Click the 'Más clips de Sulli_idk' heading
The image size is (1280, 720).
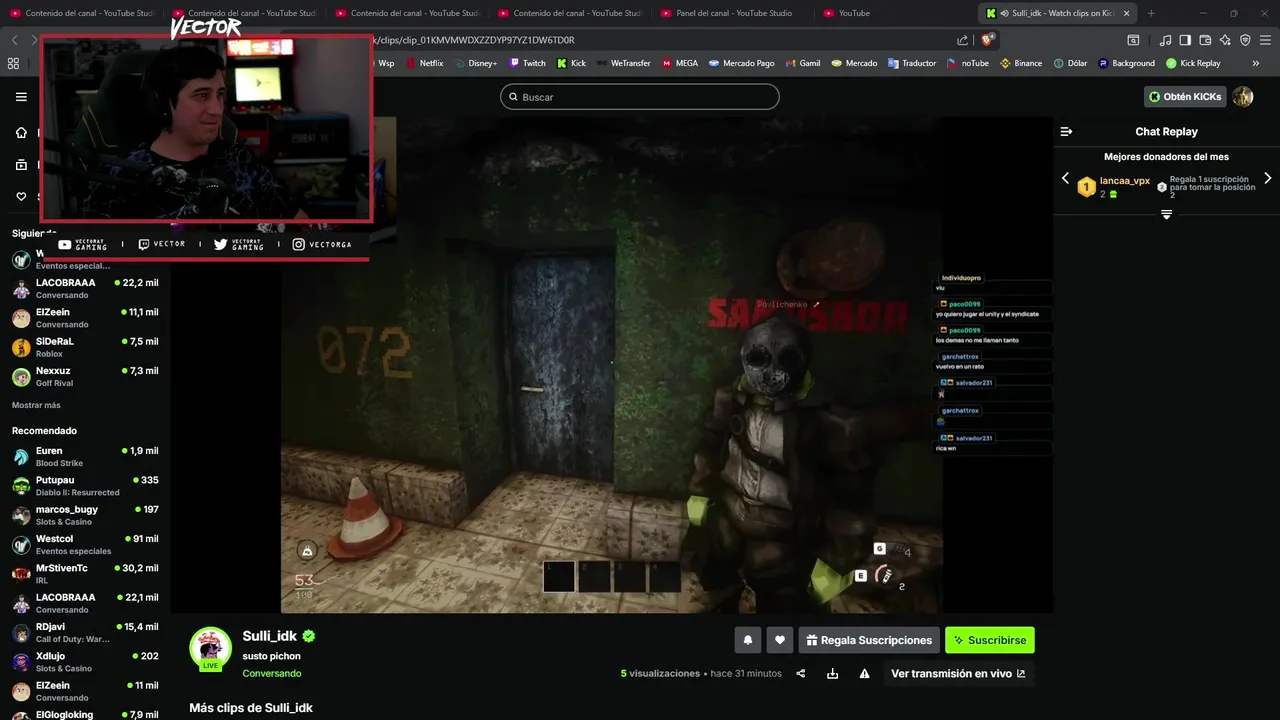251,708
